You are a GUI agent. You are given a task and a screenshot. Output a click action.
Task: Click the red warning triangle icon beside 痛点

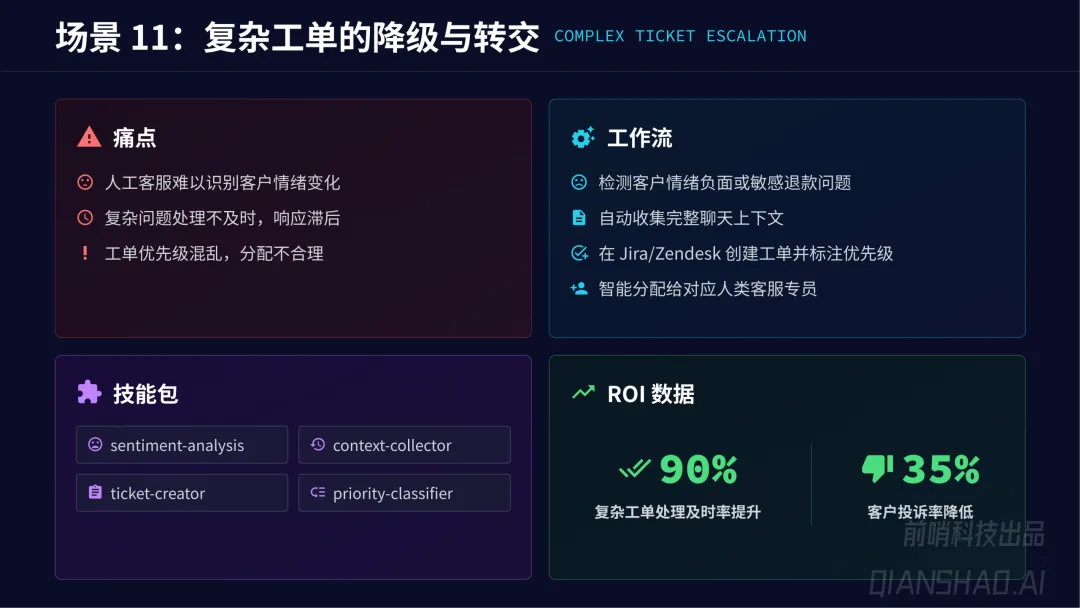coord(89,137)
